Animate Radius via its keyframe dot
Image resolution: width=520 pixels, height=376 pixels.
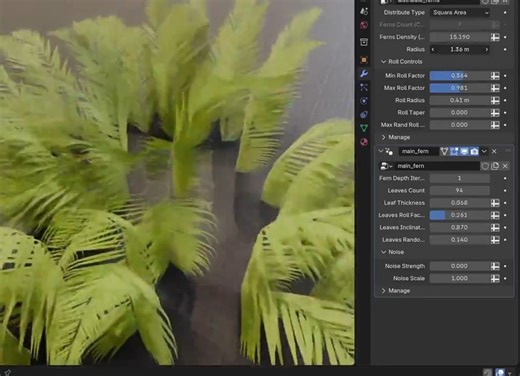[x=505, y=50]
